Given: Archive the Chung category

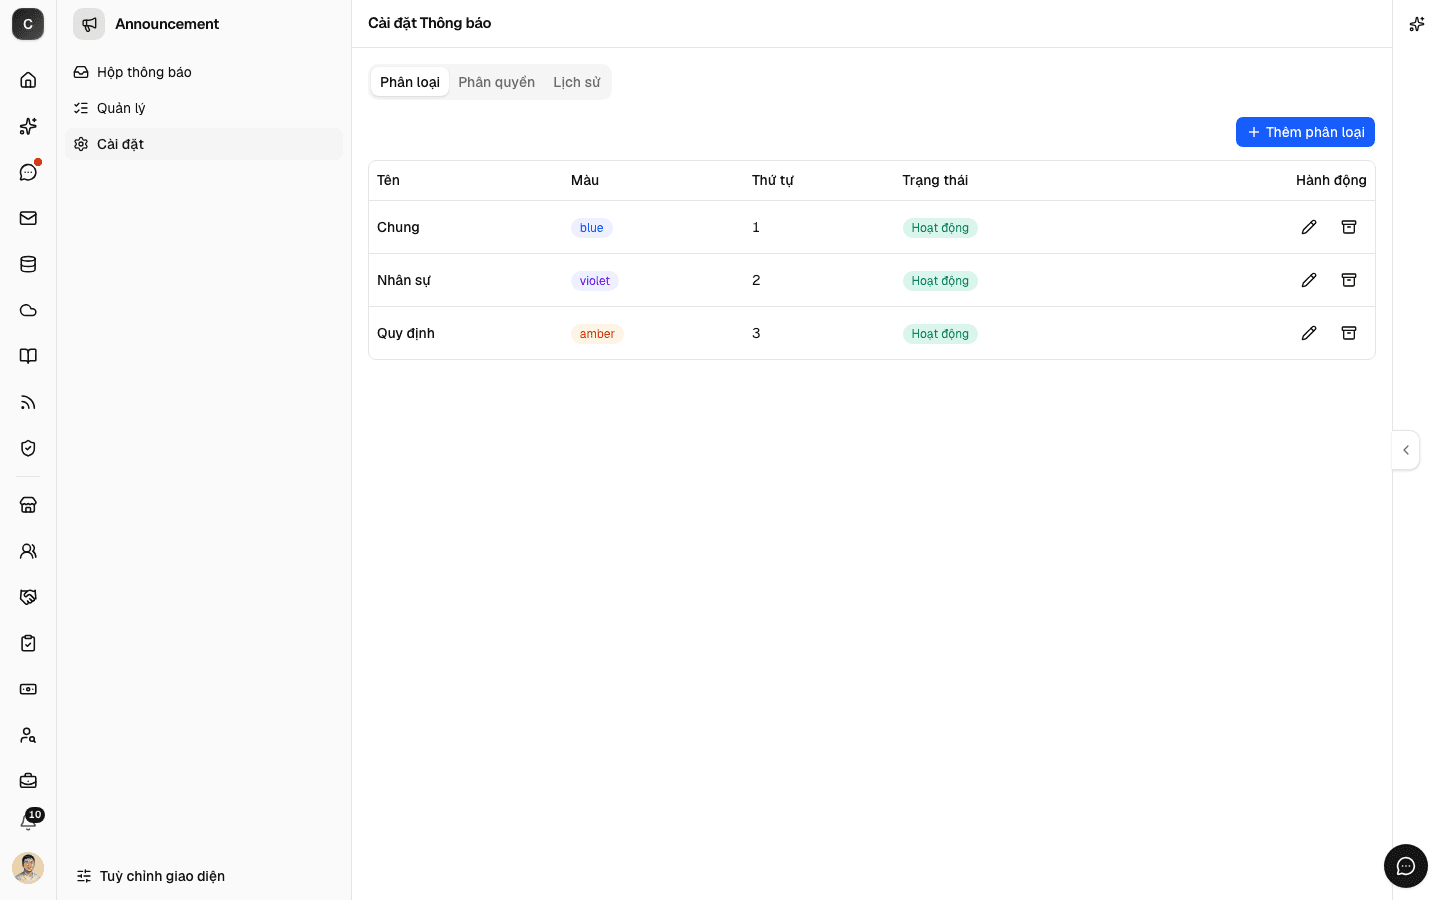Looking at the screenshot, I should [x=1349, y=227].
